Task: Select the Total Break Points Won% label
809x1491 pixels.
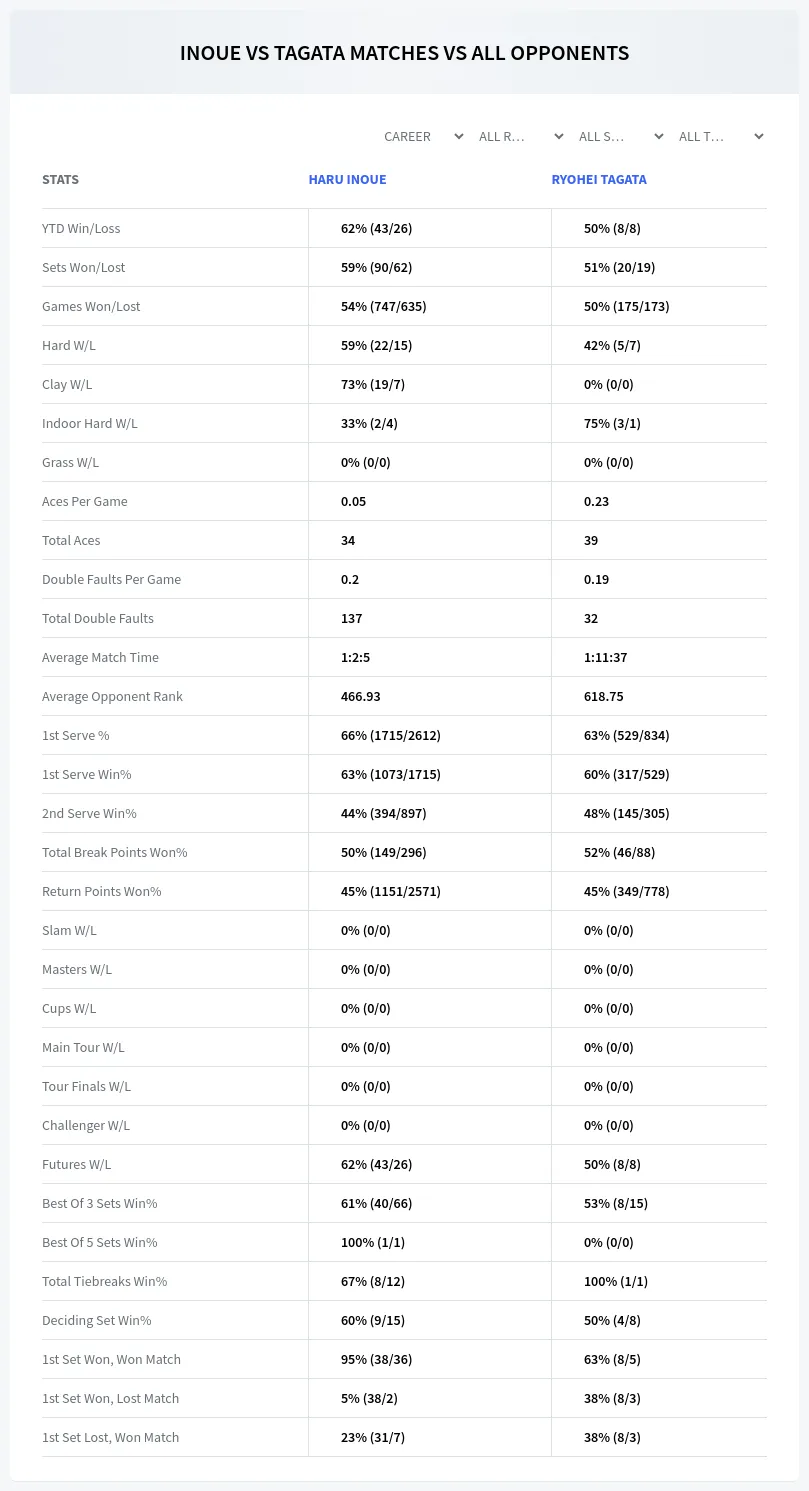Action: [x=115, y=852]
